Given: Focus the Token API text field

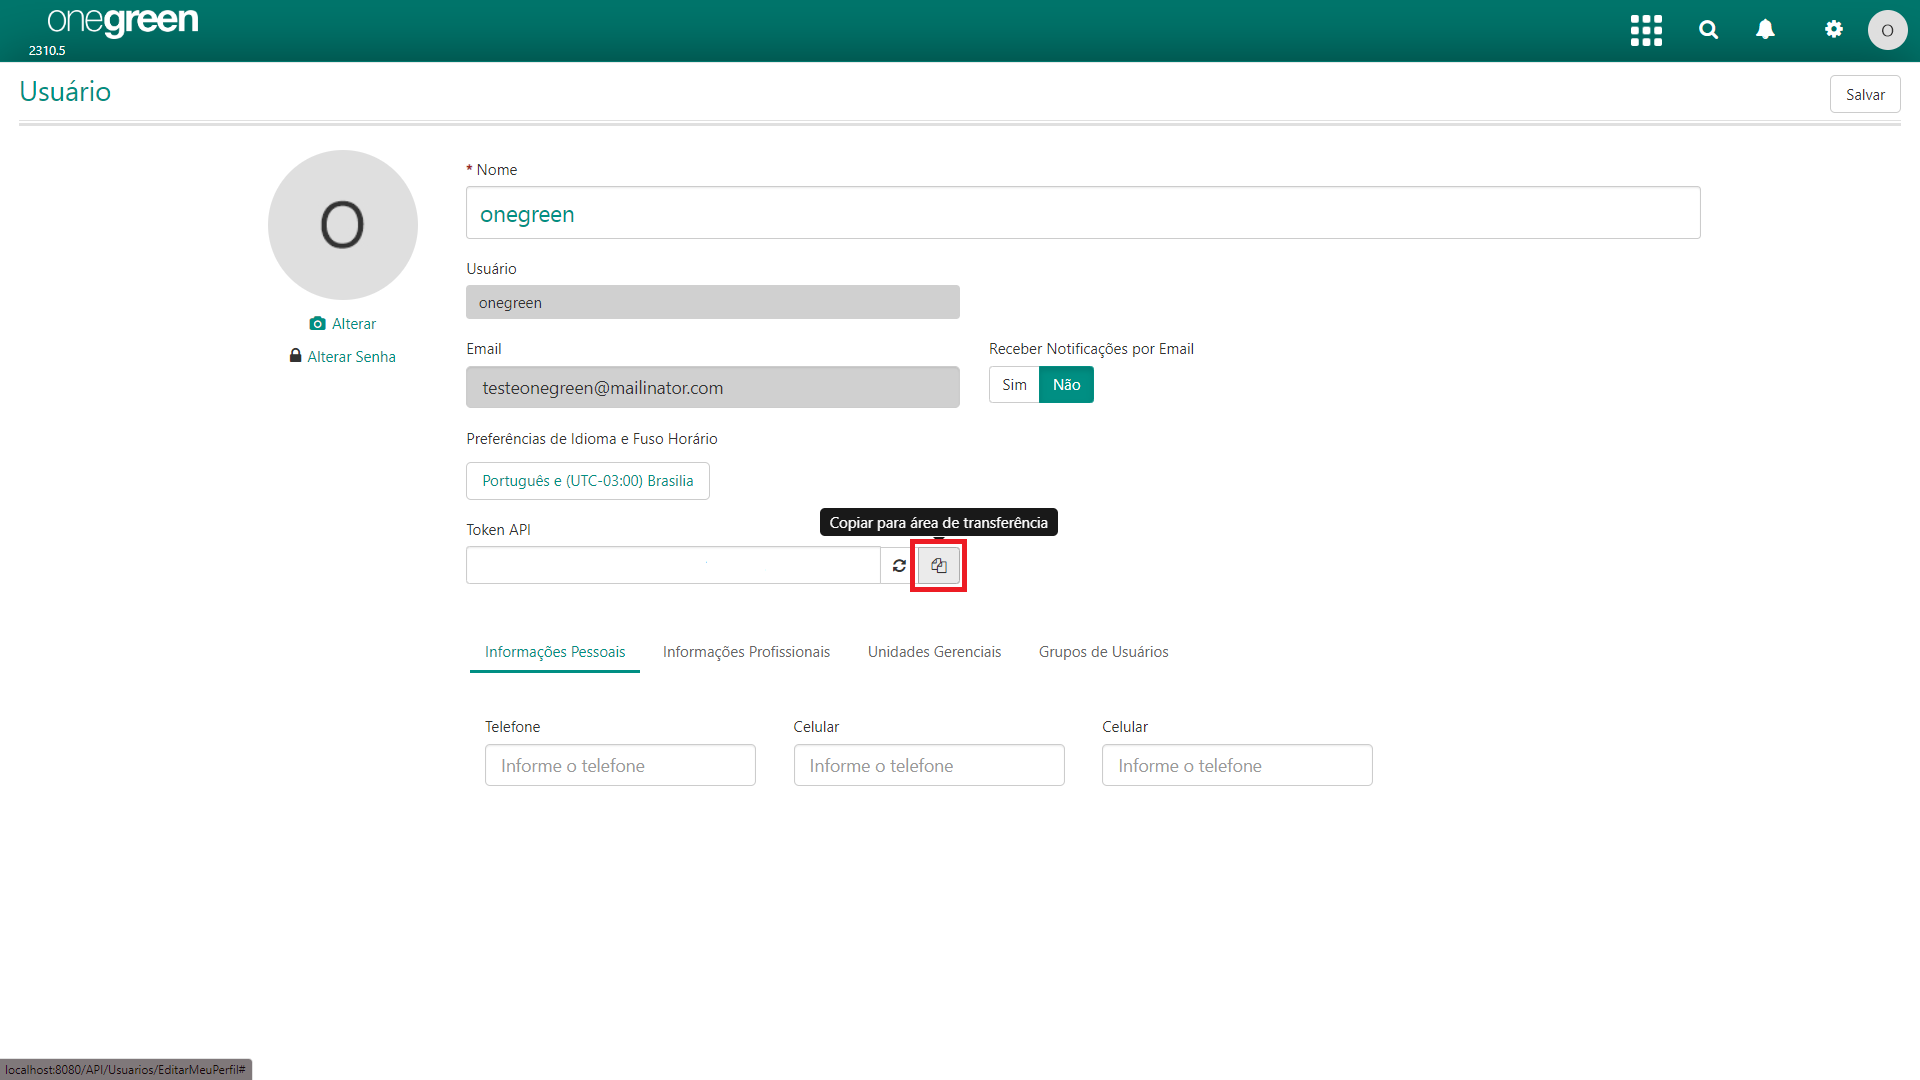Looking at the screenshot, I should tap(673, 566).
